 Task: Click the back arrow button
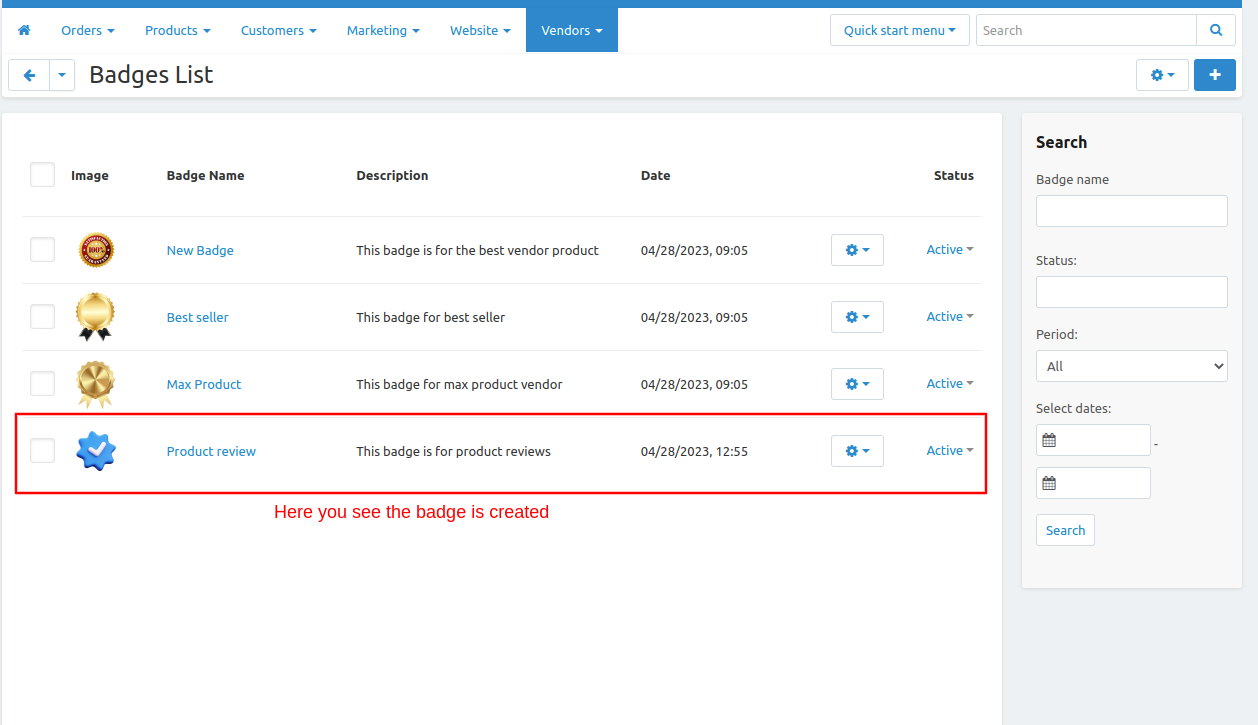point(29,75)
